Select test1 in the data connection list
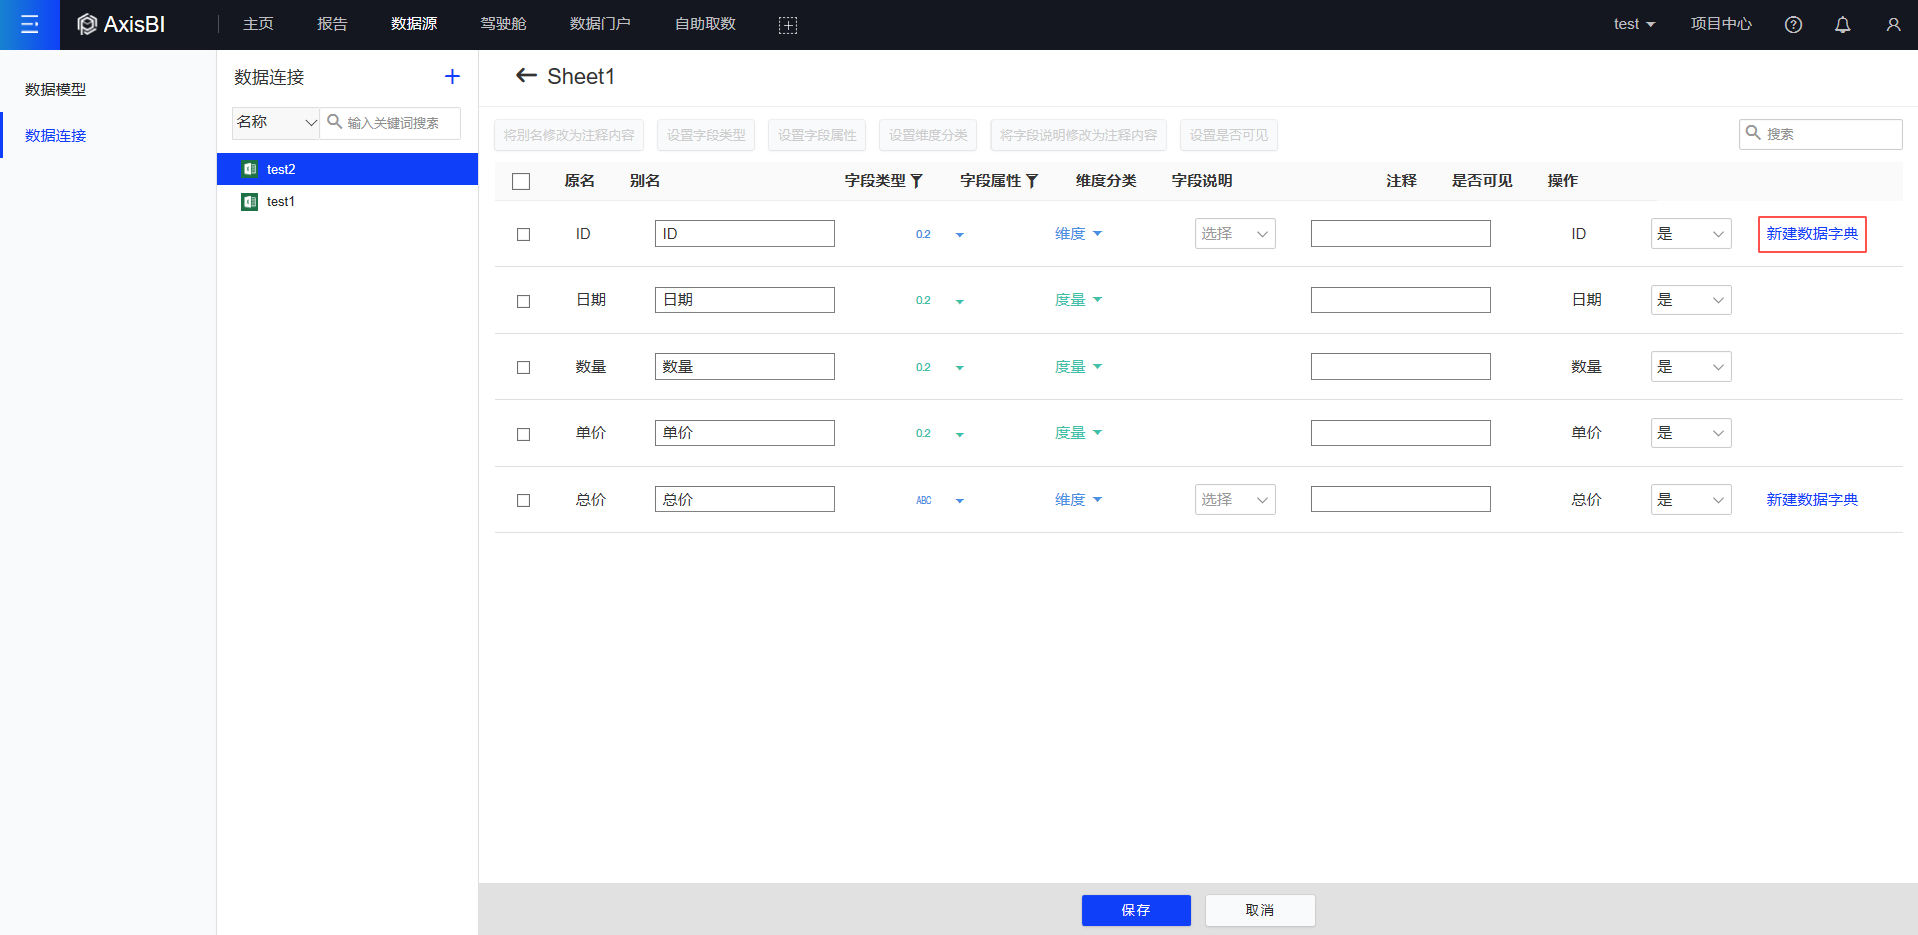1918x935 pixels. click(281, 202)
